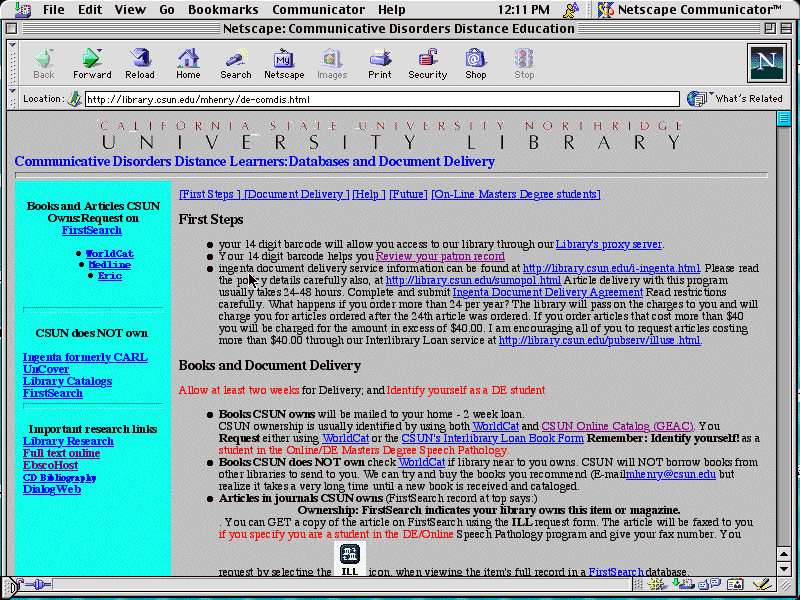The image size is (800, 600).
Task: Open the Communicator menu
Action: tap(318, 9)
